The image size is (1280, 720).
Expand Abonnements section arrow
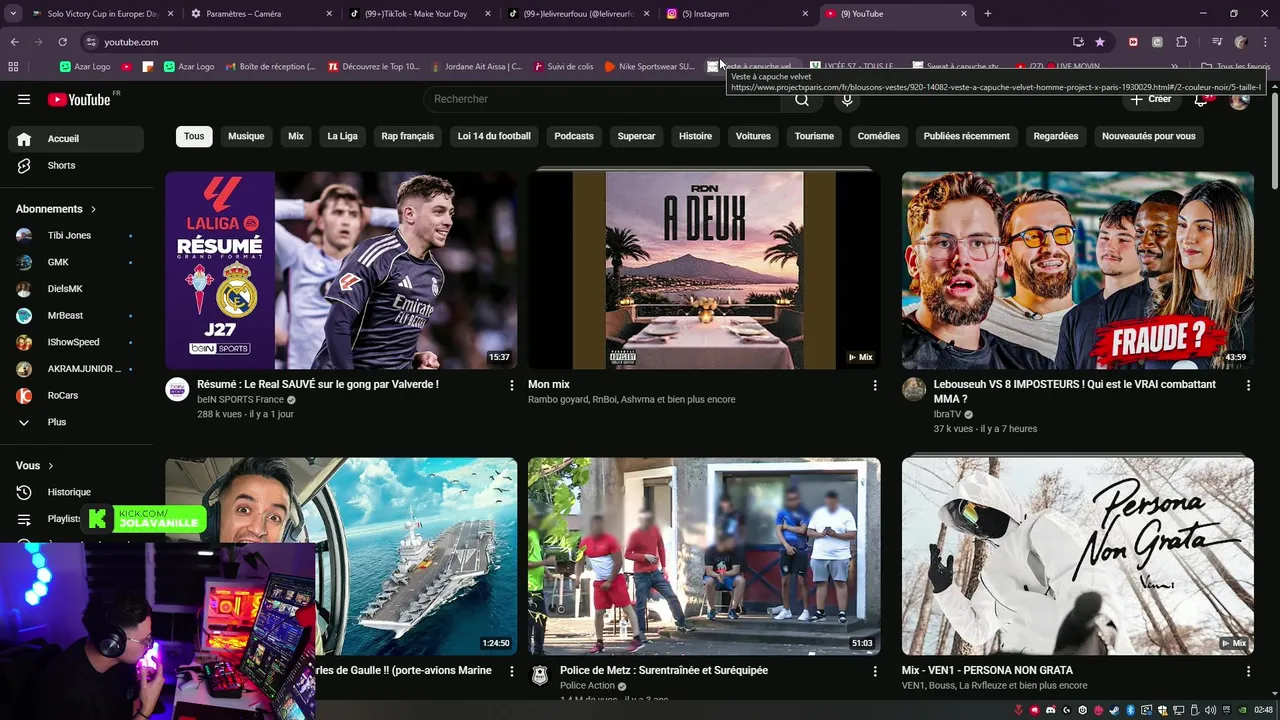coord(94,209)
